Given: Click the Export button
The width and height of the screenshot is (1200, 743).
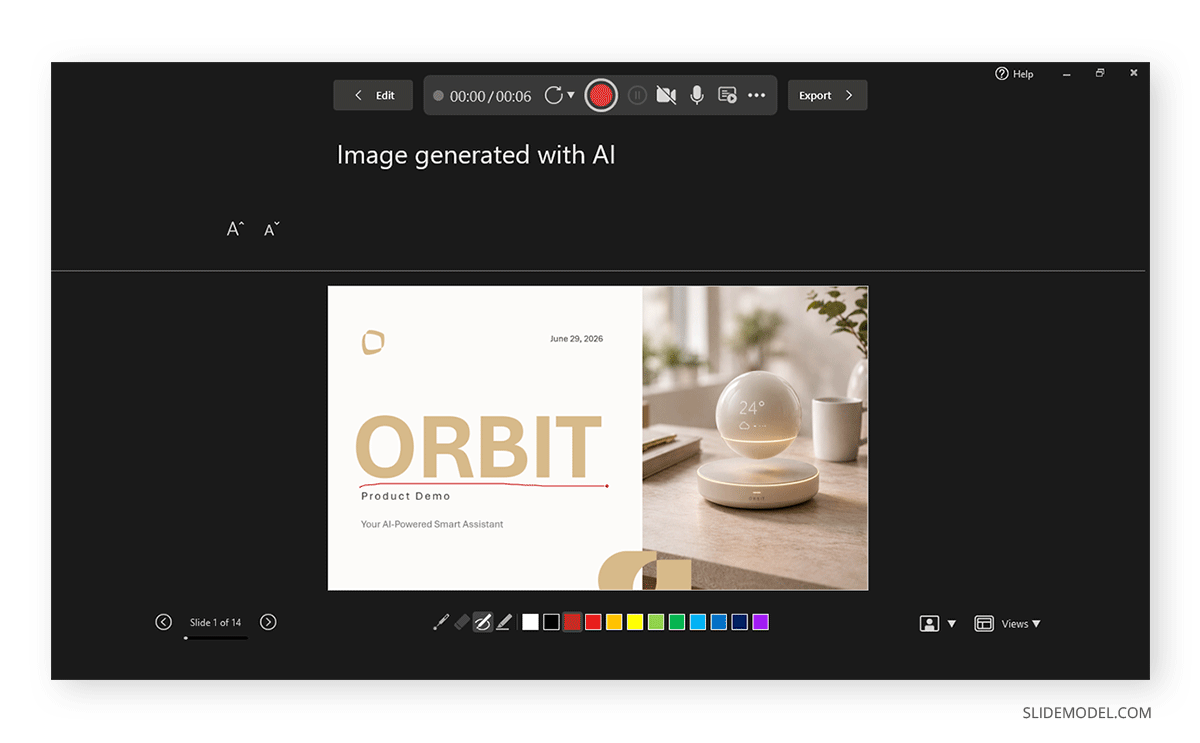Looking at the screenshot, I should [x=827, y=95].
